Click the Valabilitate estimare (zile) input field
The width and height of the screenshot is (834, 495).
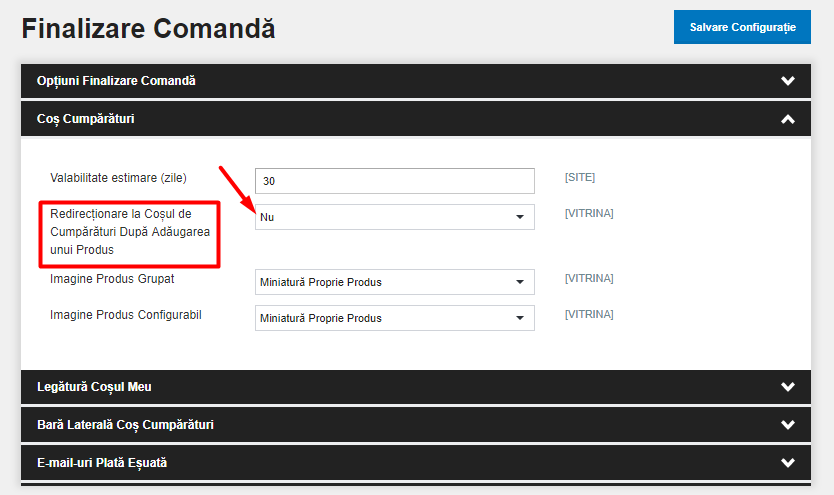pos(395,181)
